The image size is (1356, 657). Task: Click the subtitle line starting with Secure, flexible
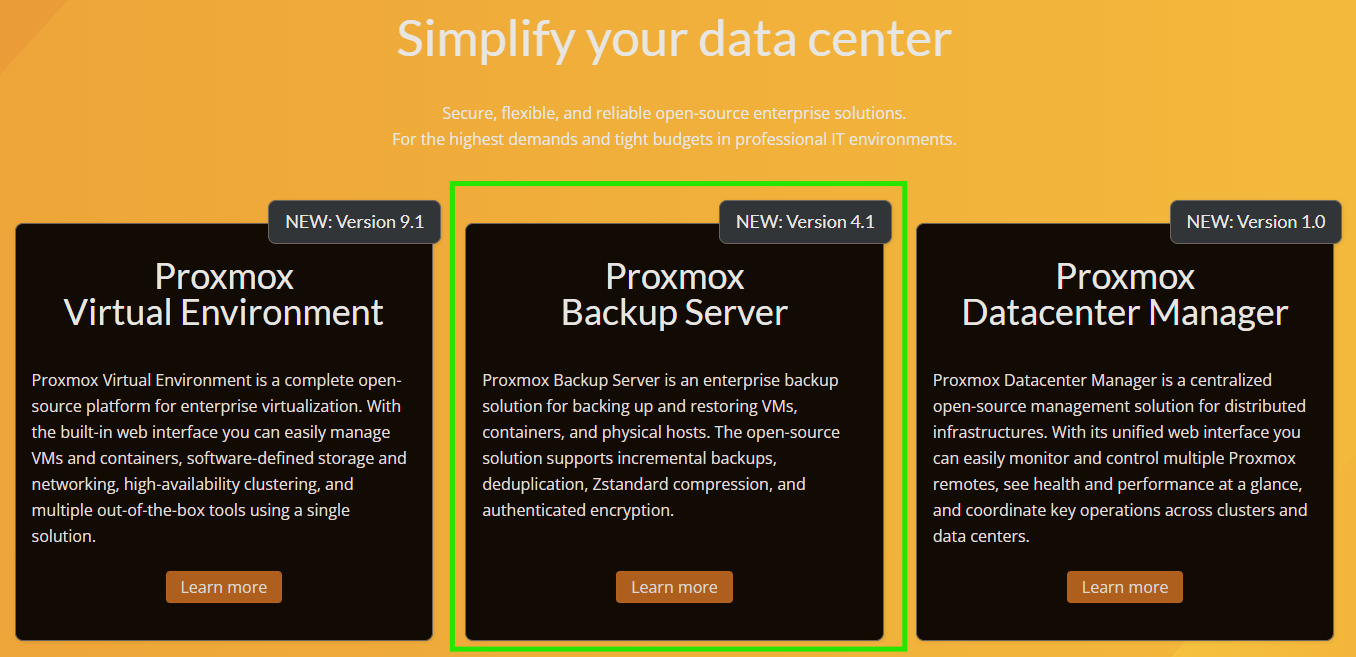[674, 113]
